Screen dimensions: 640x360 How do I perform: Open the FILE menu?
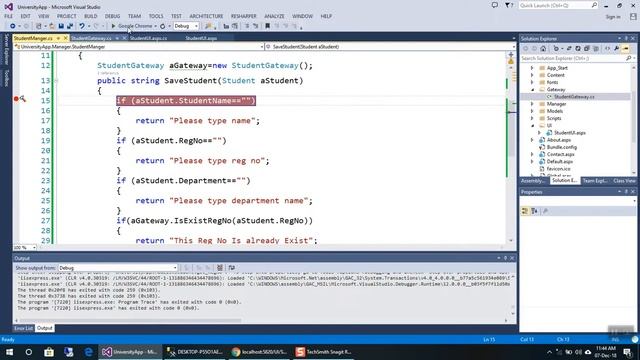pyautogui.click(x=8, y=16)
